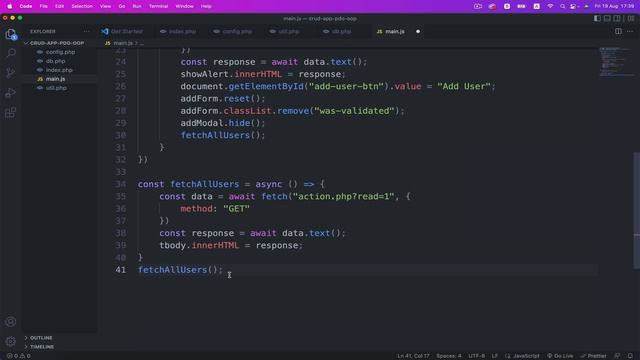The height and width of the screenshot is (360, 640).
Task: Expand the OUTLINE section
Action: pos(41,338)
